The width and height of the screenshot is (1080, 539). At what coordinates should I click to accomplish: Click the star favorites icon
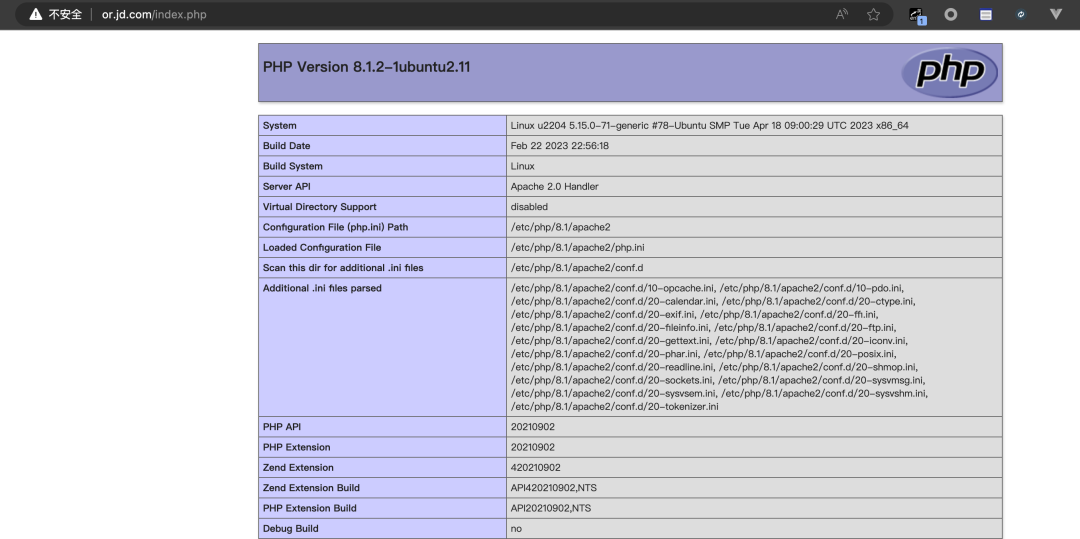click(x=873, y=14)
